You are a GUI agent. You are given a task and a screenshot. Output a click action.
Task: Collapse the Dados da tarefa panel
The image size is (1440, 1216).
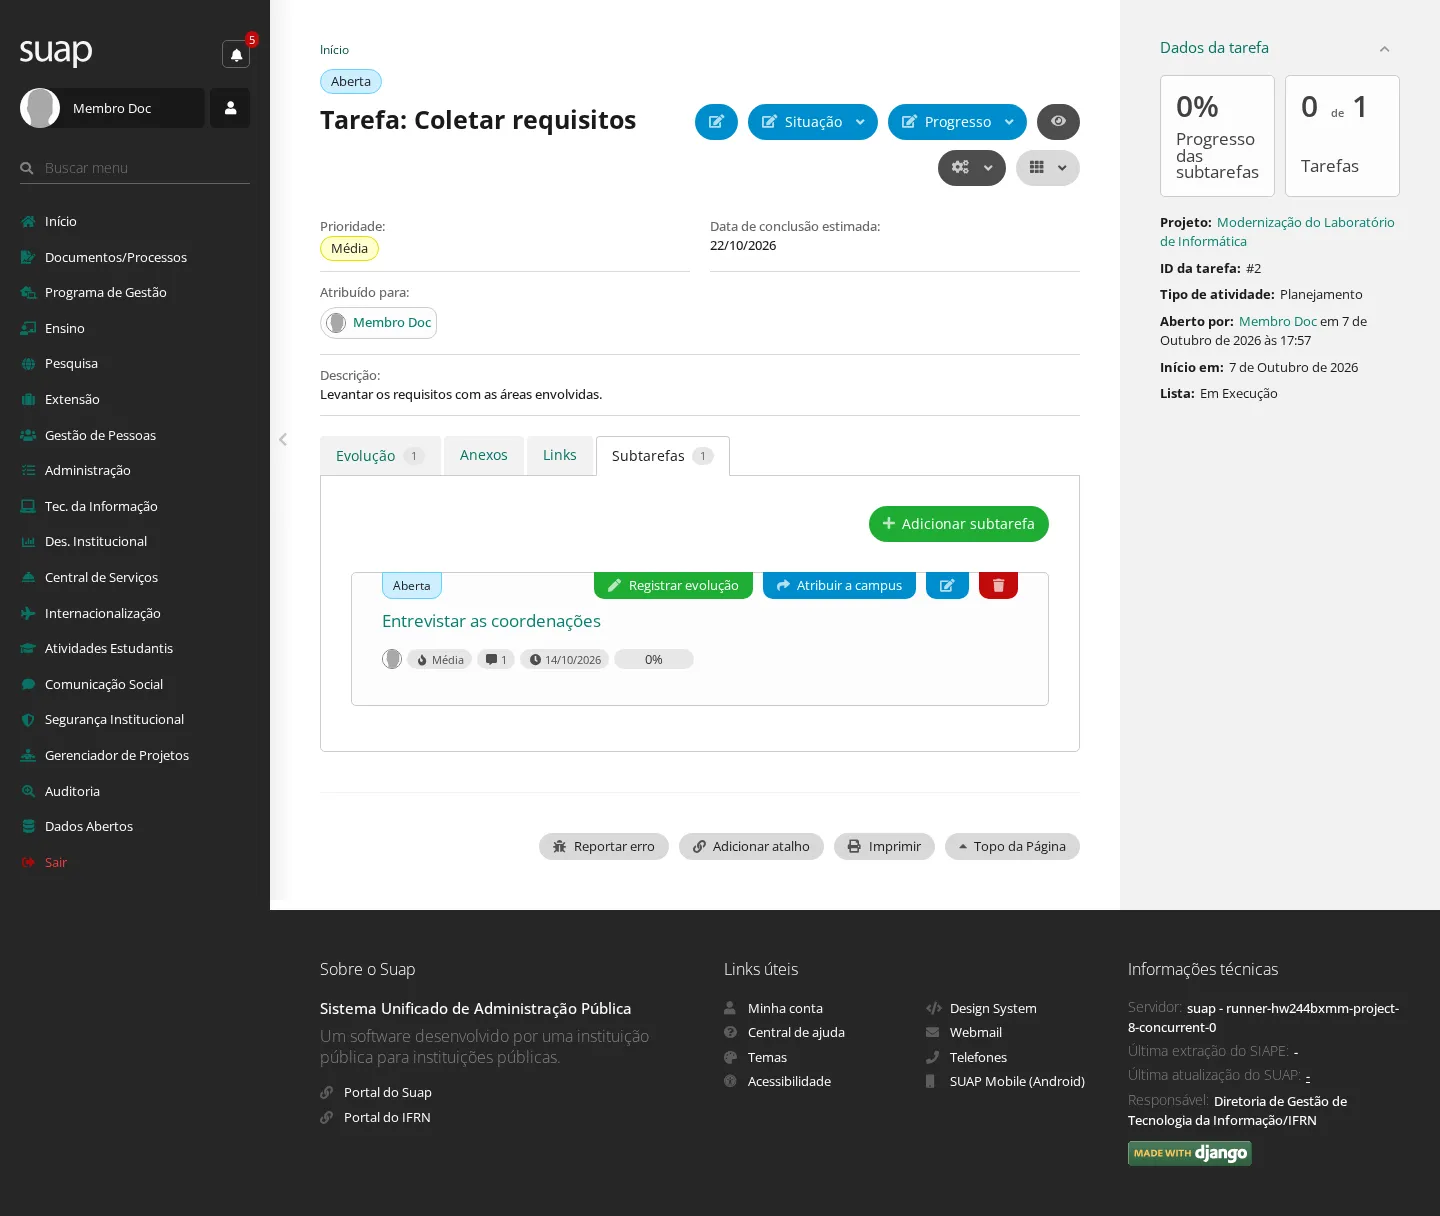point(1384,49)
